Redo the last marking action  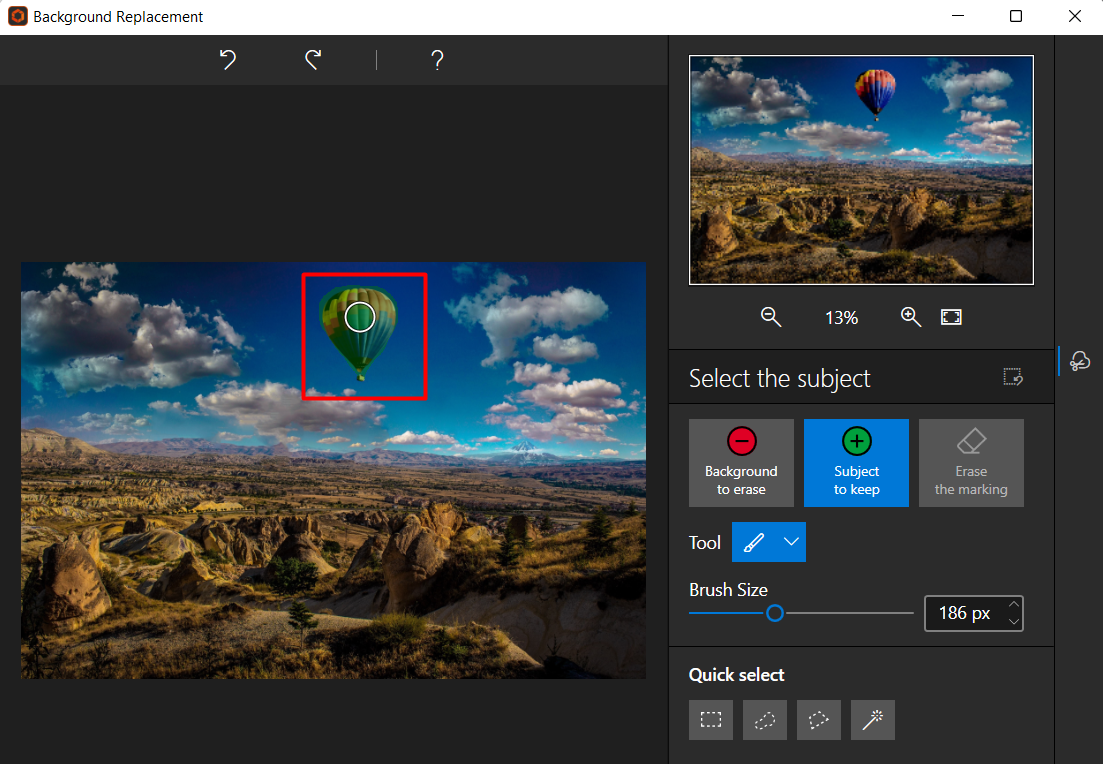pos(313,60)
